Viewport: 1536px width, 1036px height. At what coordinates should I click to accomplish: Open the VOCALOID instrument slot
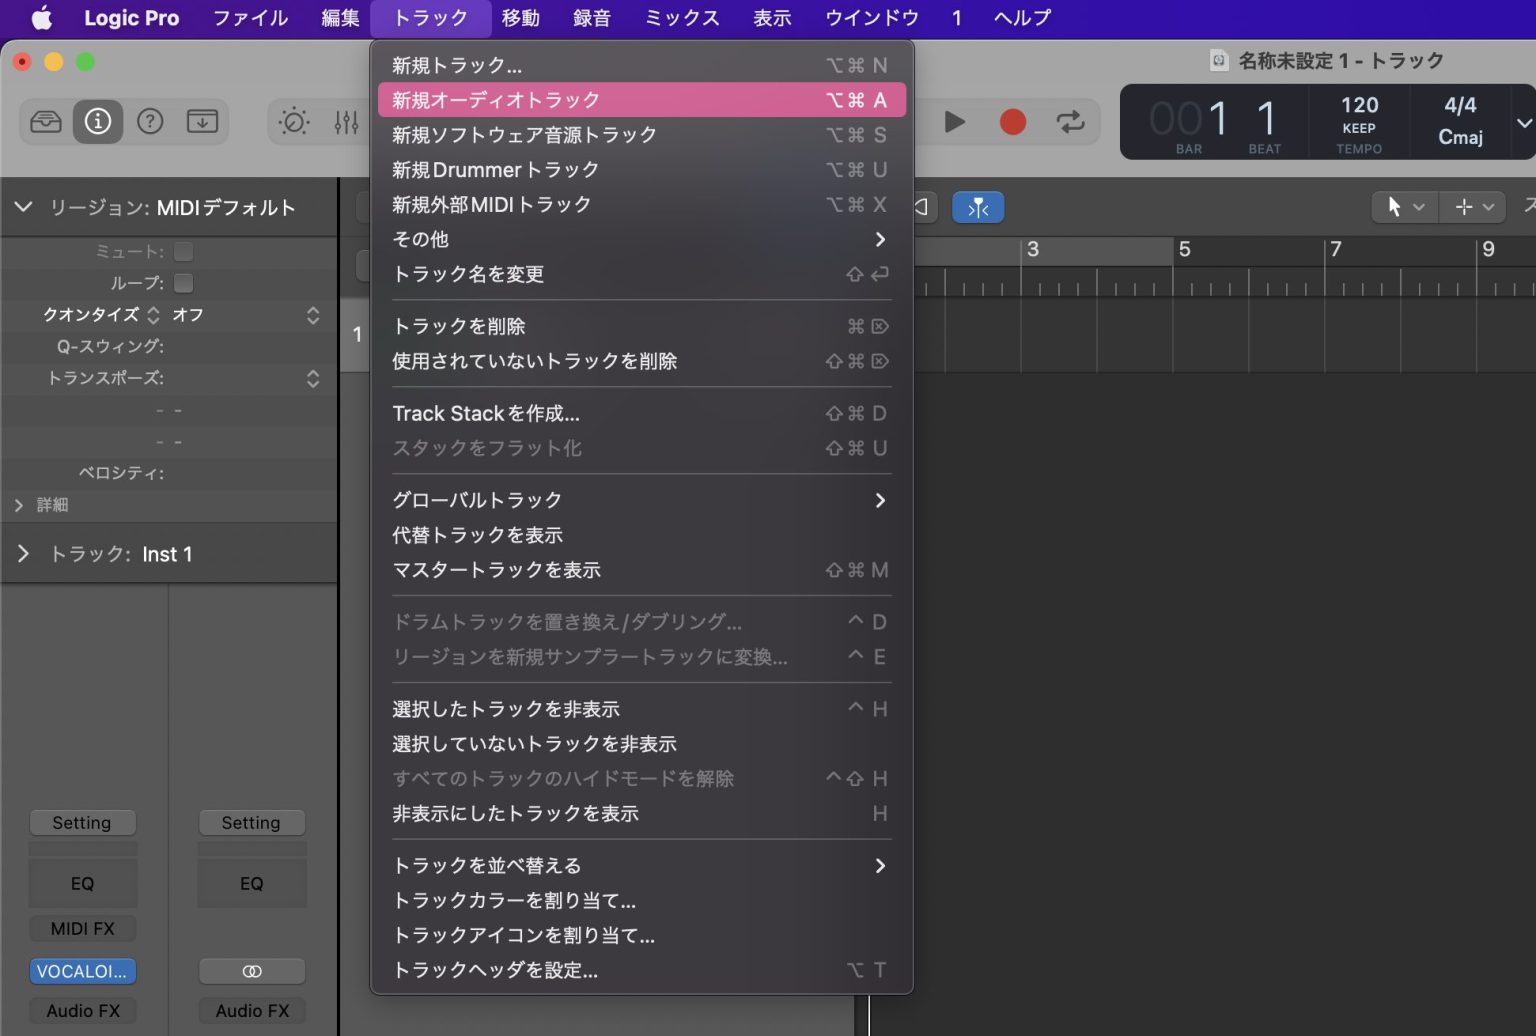pos(83,970)
